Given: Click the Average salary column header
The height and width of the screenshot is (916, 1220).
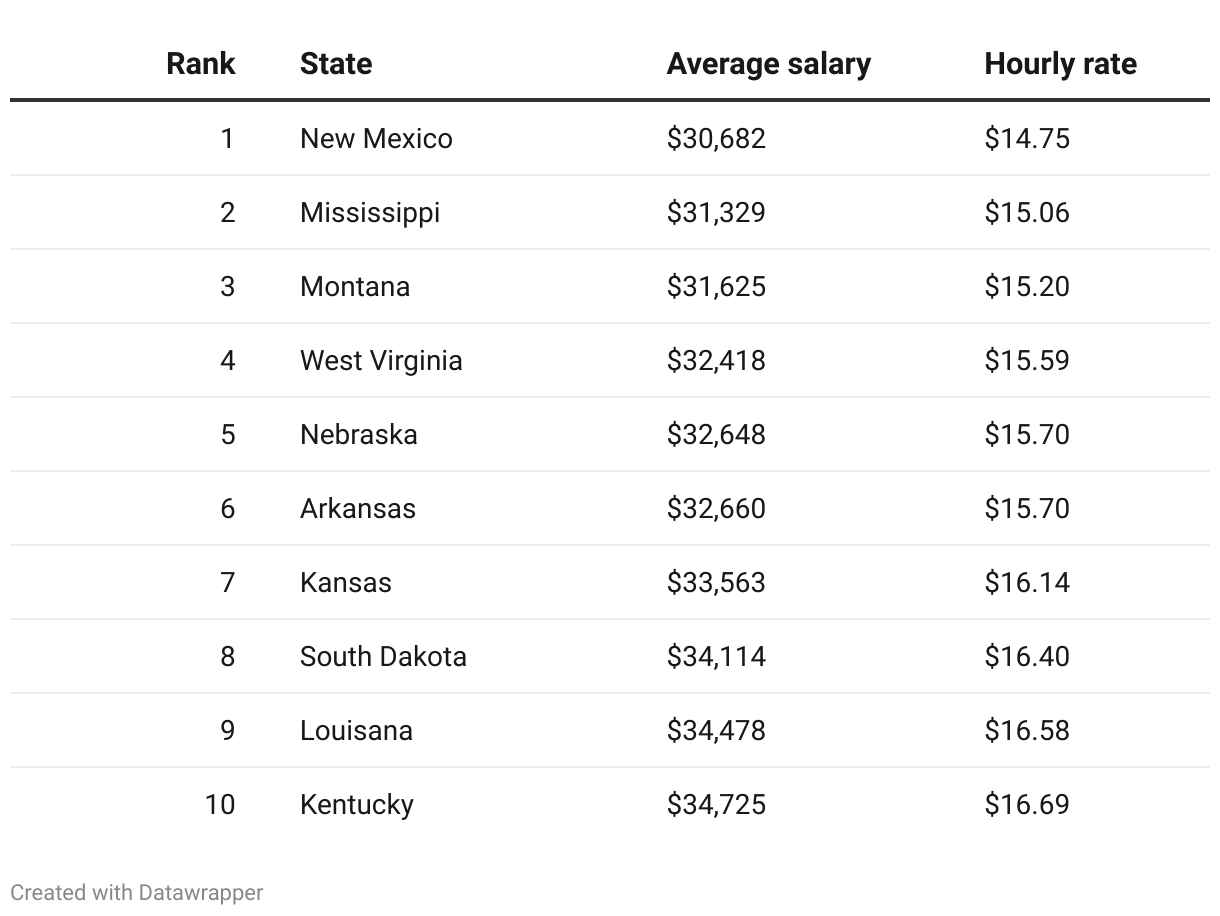Looking at the screenshot, I should point(768,64).
